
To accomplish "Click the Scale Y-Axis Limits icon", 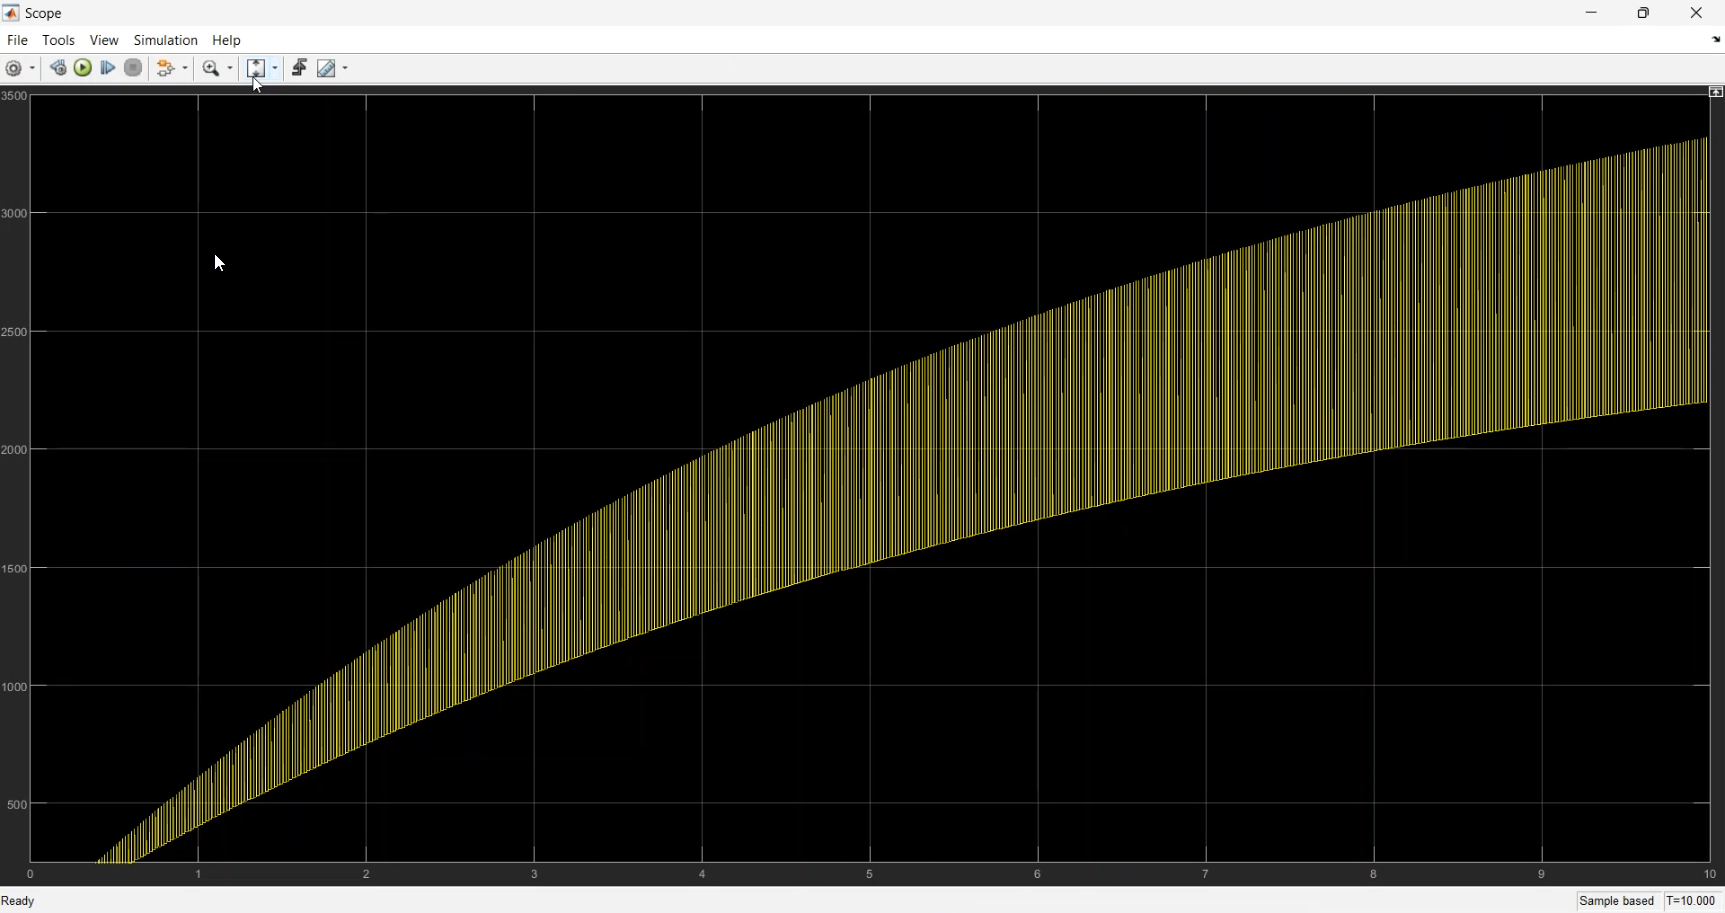I will click(x=256, y=68).
